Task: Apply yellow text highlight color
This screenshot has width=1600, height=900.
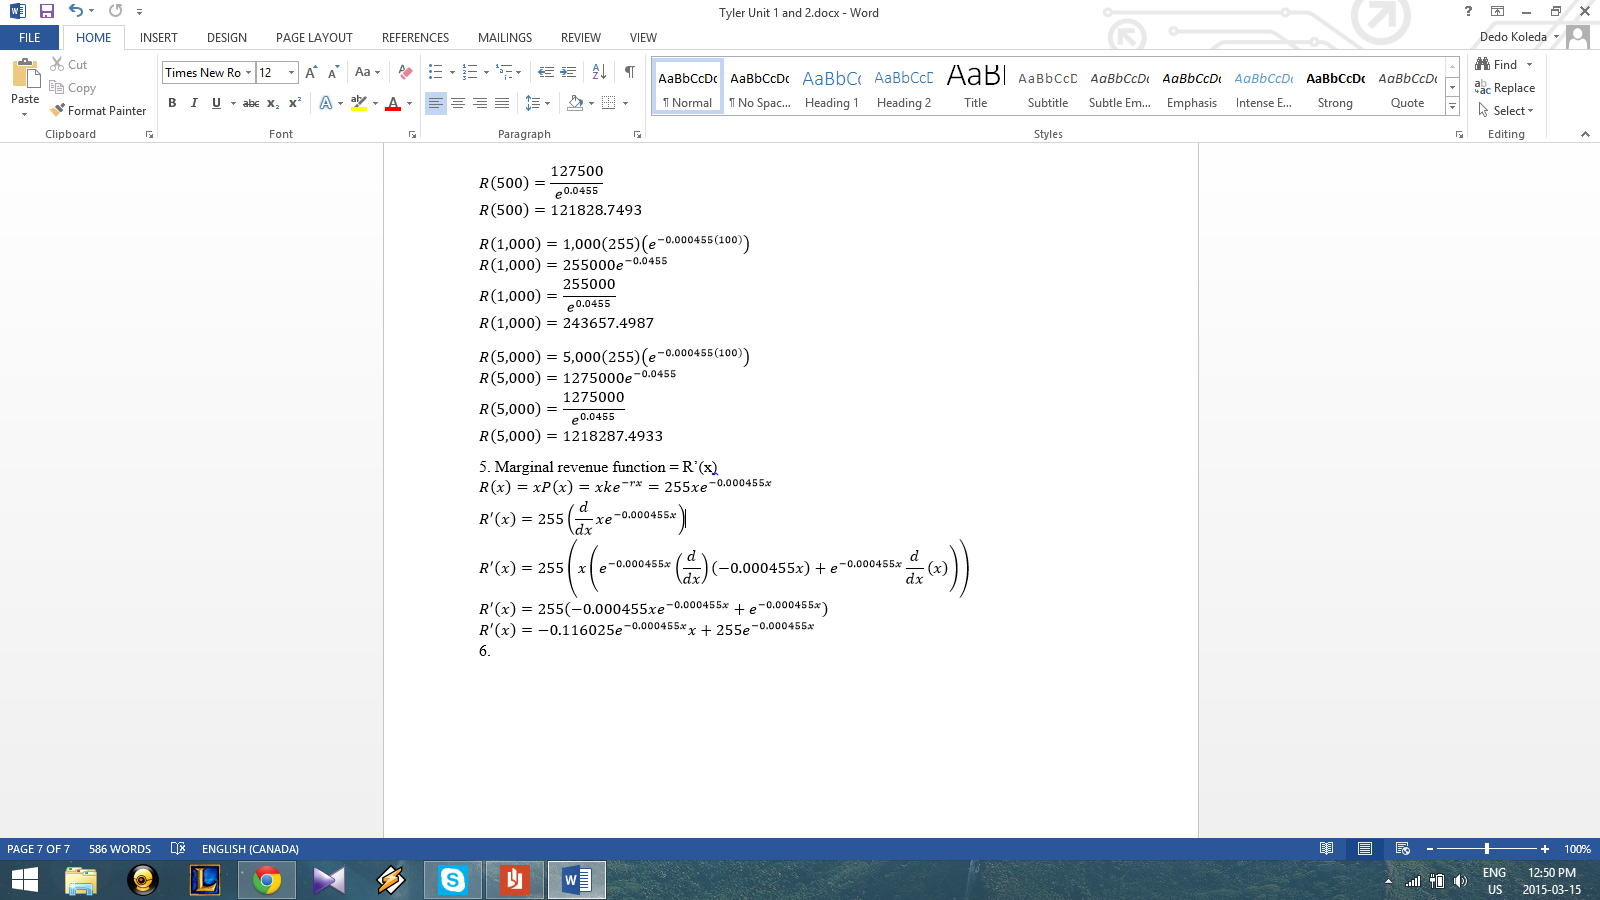Action: point(359,103)
